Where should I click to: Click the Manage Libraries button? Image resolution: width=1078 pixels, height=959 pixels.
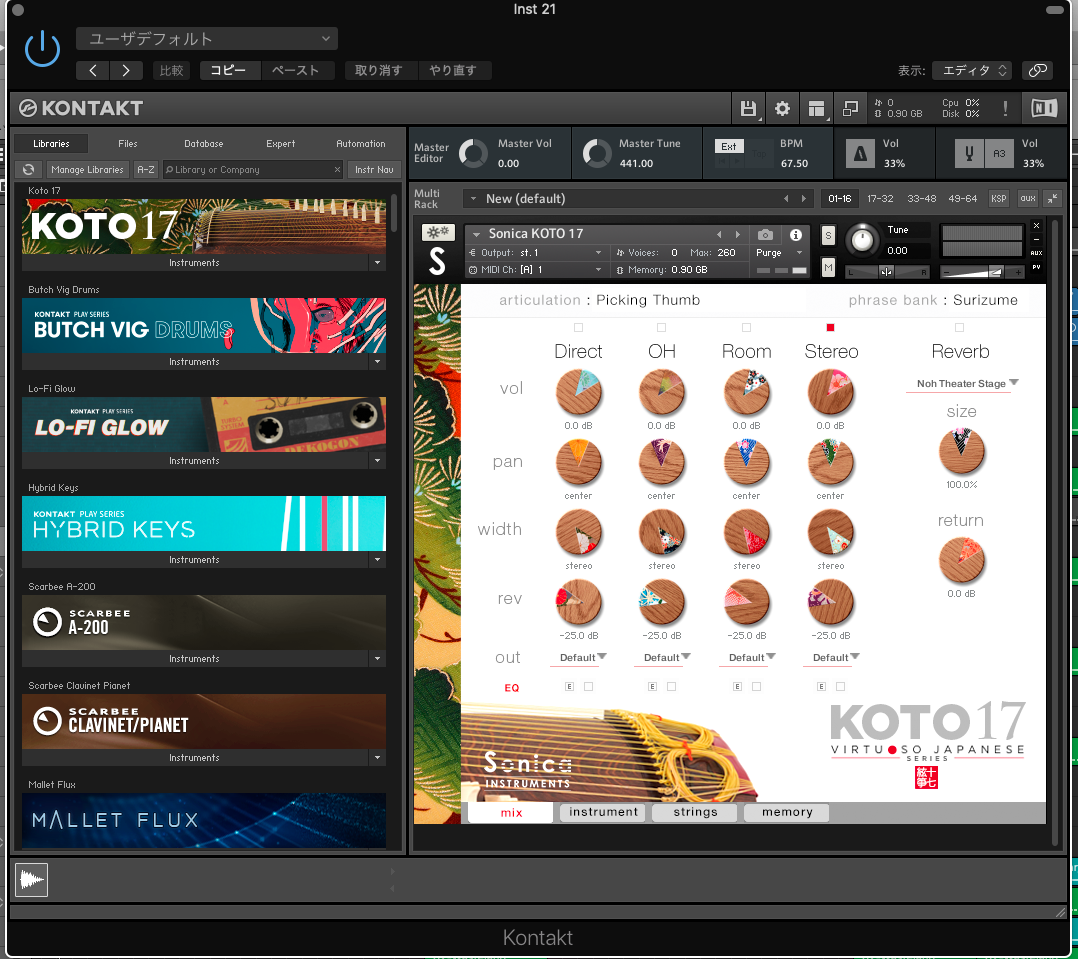[87, 170]
